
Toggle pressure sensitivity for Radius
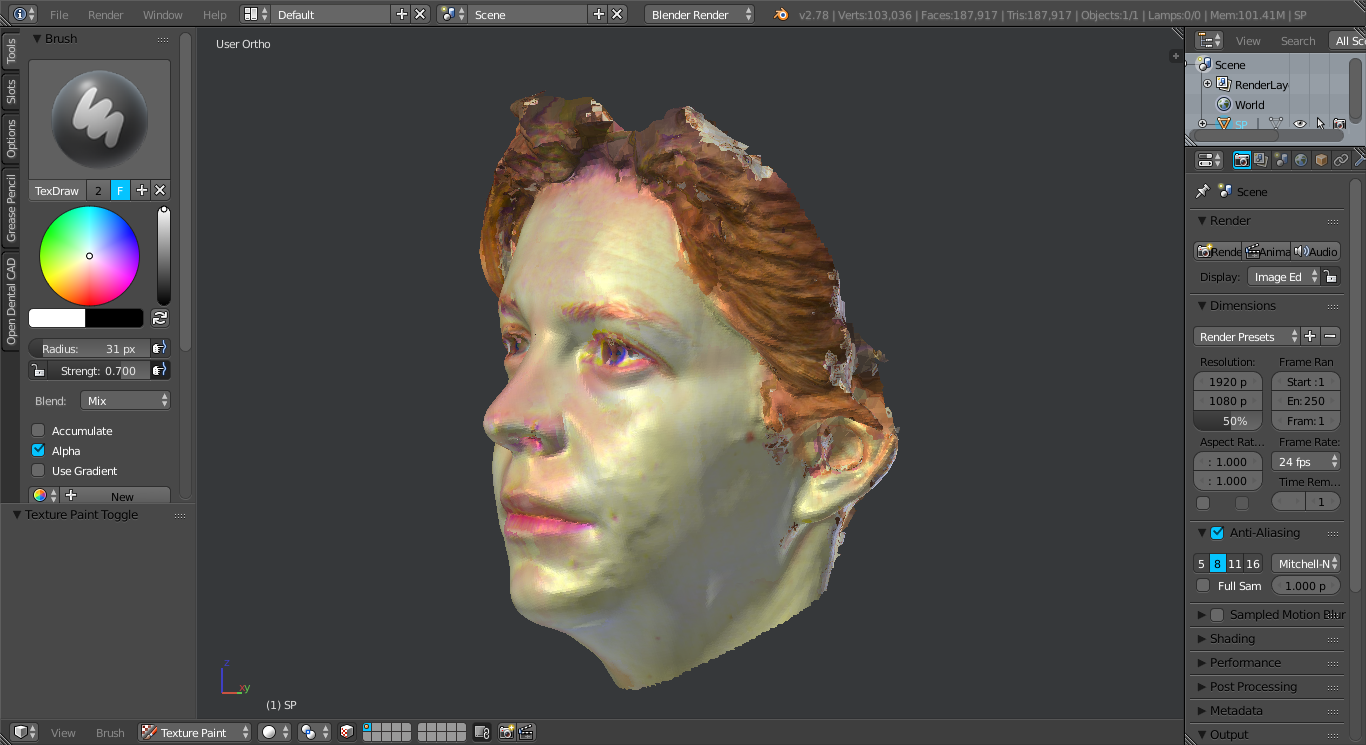[x=160, y=348]
